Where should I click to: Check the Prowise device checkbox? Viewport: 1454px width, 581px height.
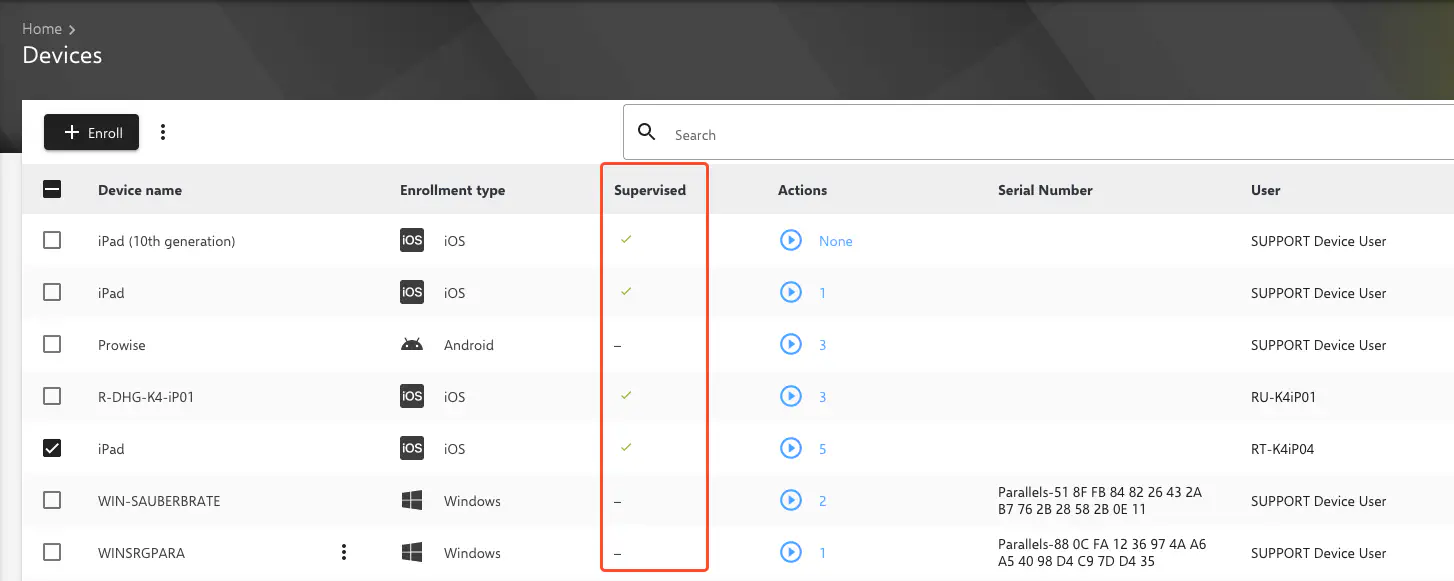[52, 345]
